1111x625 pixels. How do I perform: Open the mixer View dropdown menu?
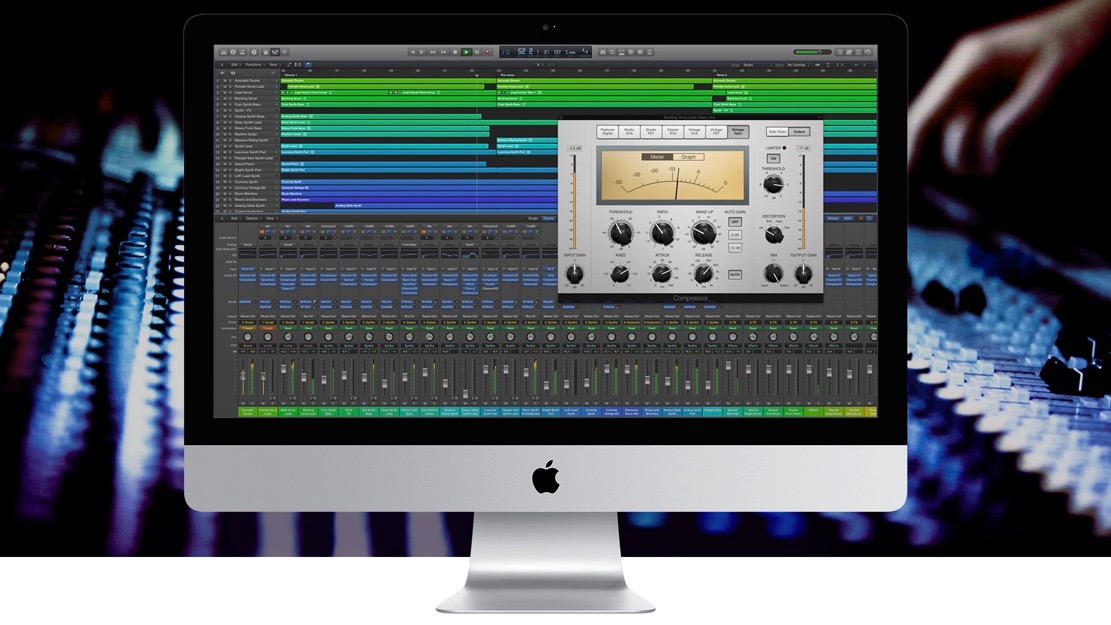(x=273, y=217)
